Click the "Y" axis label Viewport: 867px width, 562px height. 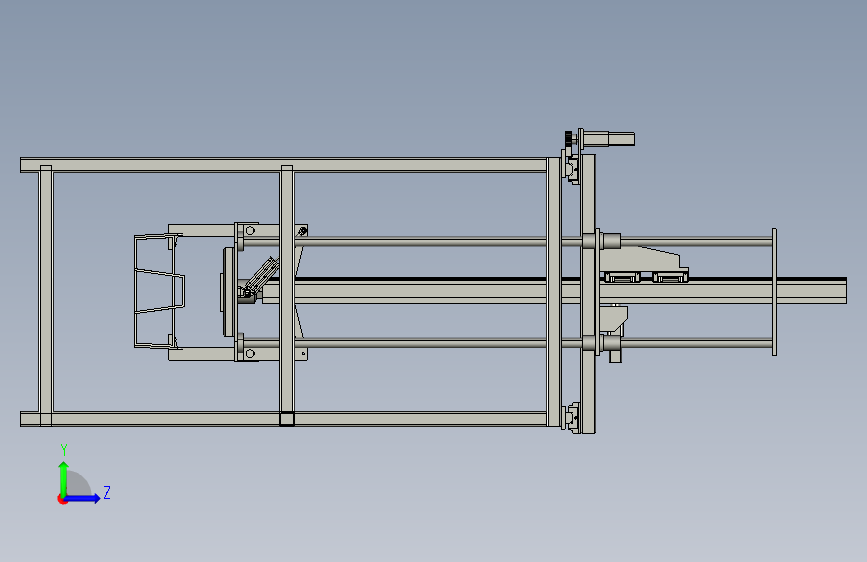point(64,449)
